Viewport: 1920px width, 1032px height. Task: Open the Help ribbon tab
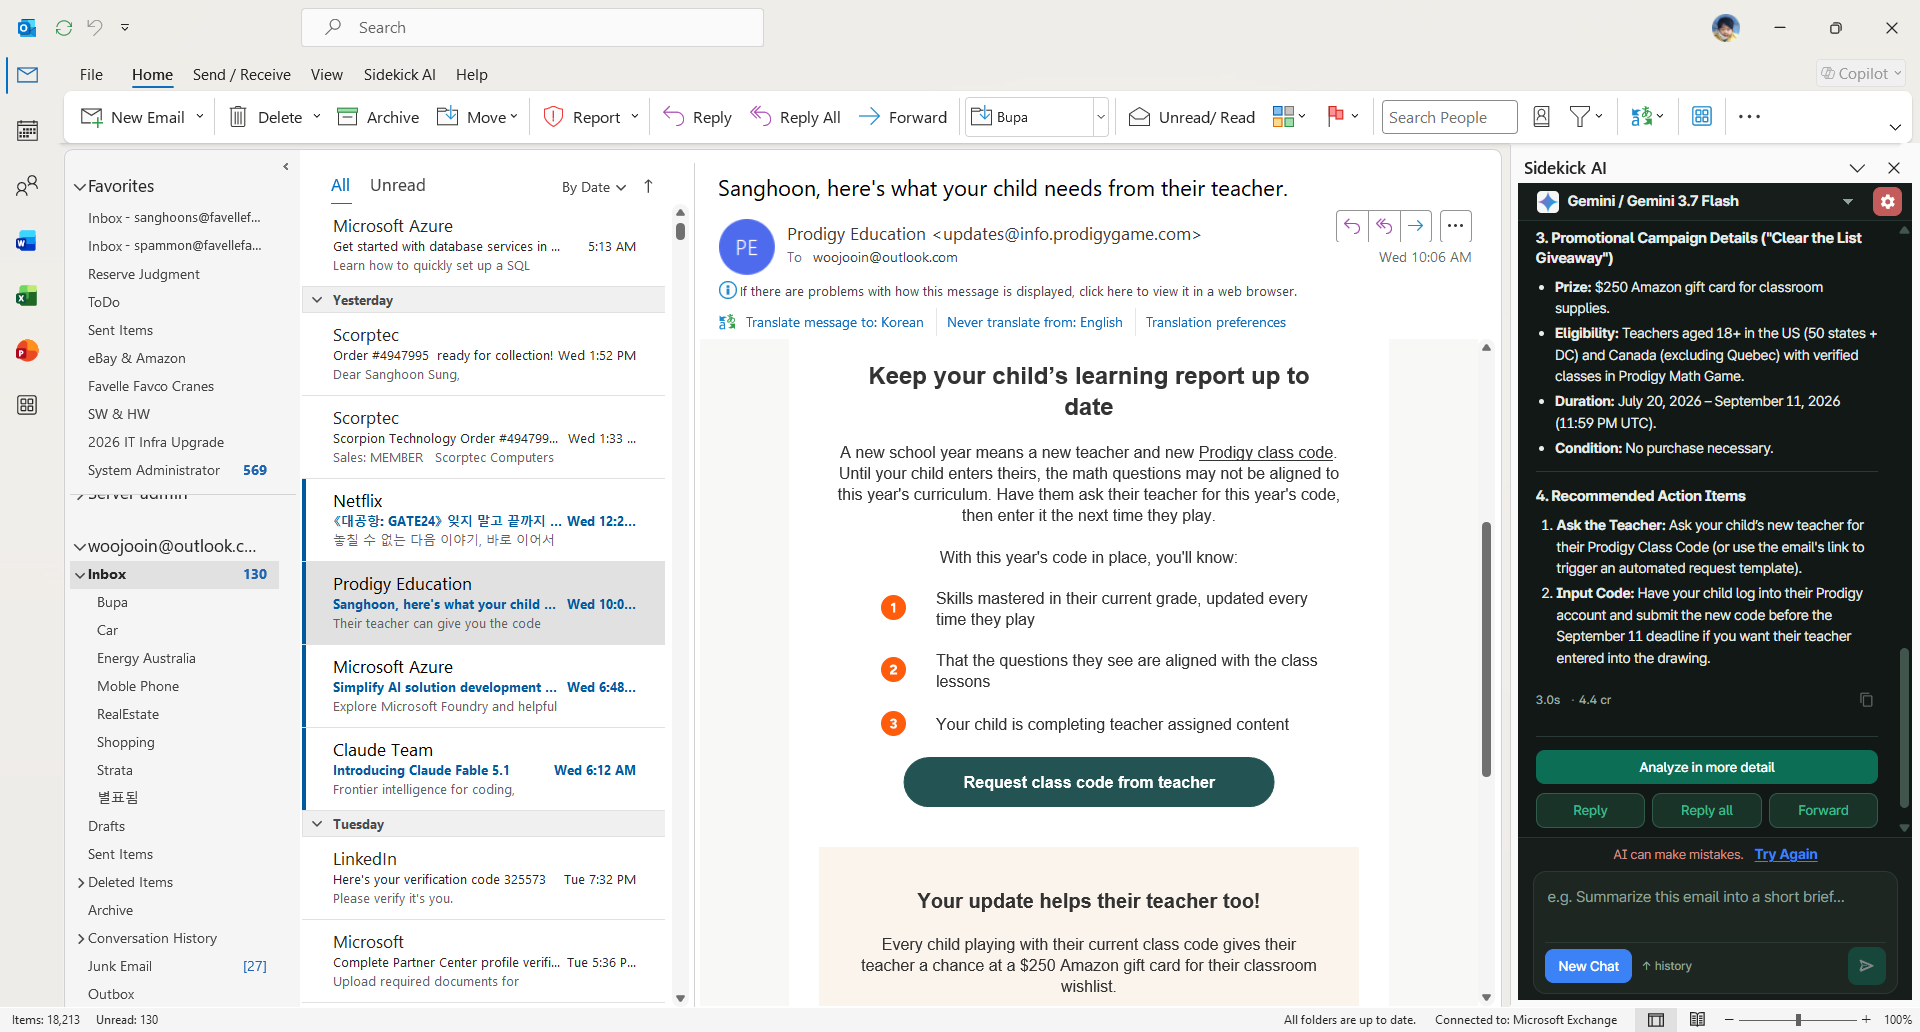(x=472, y=74)
